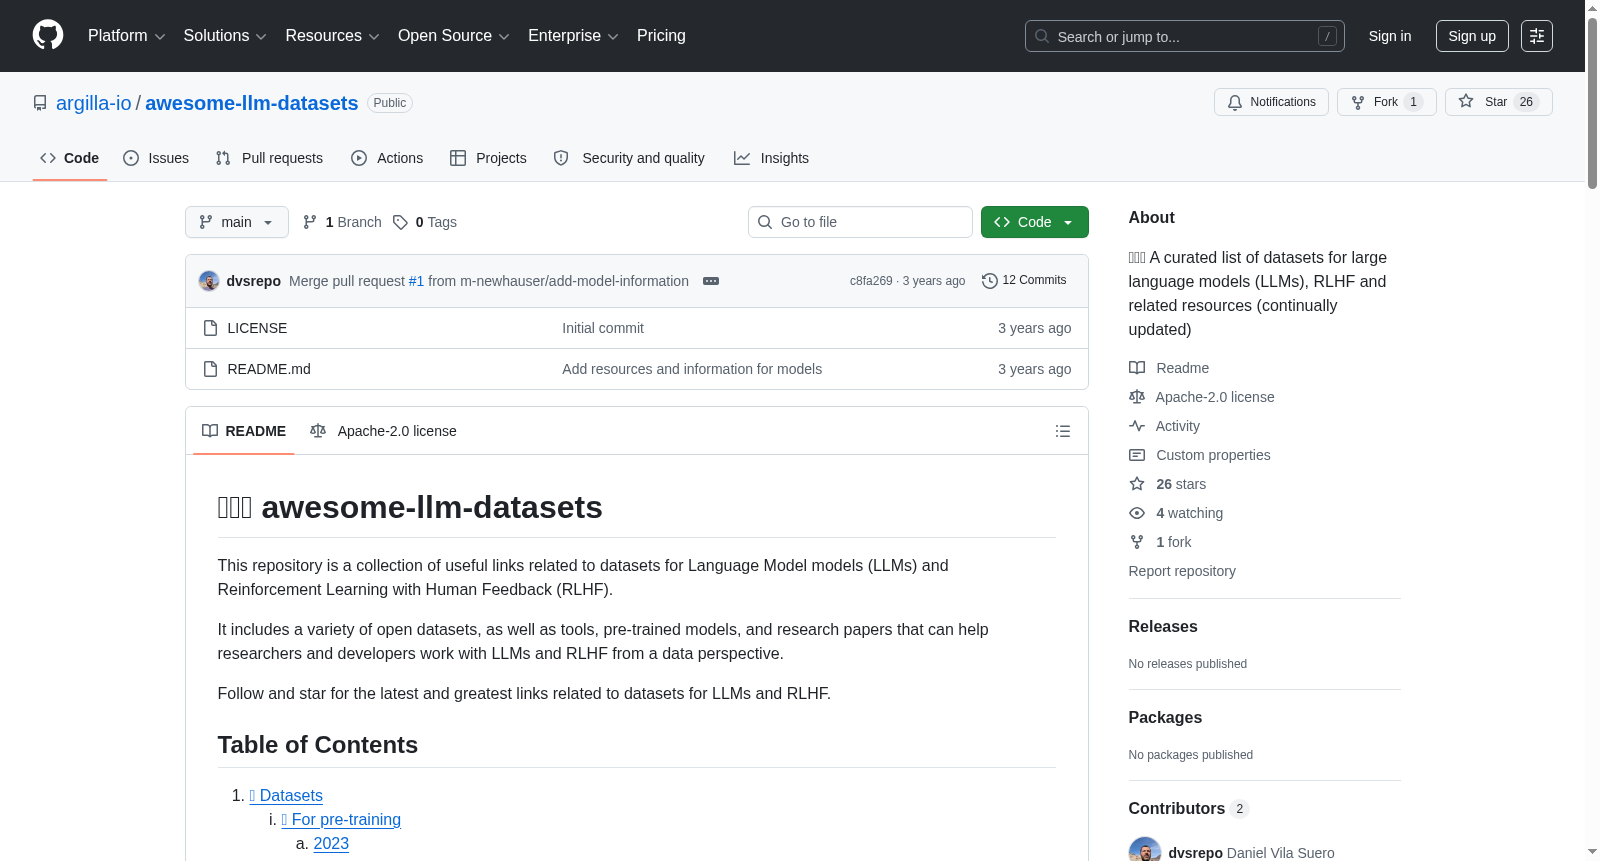Click the Notifications bell button
The image size is (1600, 861).
coord(1271,102)
